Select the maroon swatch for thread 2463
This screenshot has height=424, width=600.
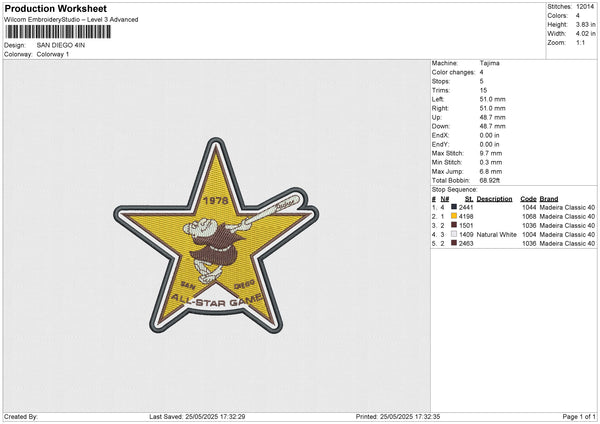(x=454, y=243)
